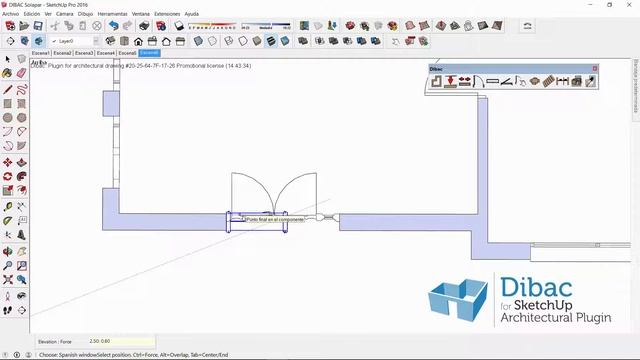Toggle the blue X-ray face style
This screenshot has width=640, height=360.
(198, 41)
